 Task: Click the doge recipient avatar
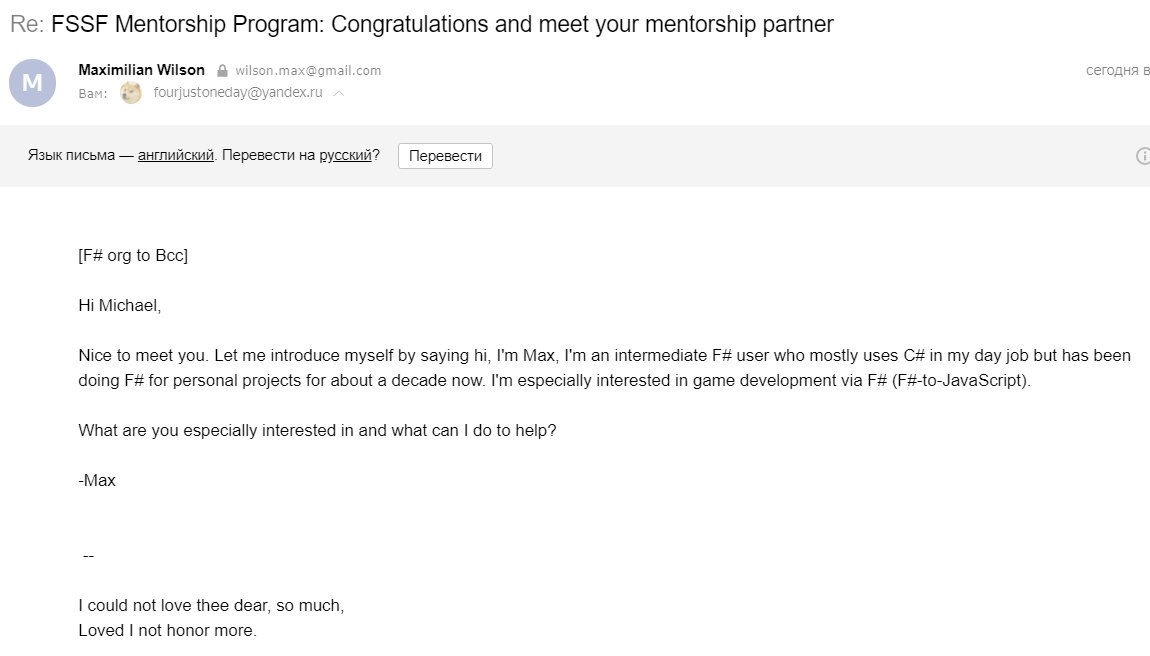pos(131,93)
